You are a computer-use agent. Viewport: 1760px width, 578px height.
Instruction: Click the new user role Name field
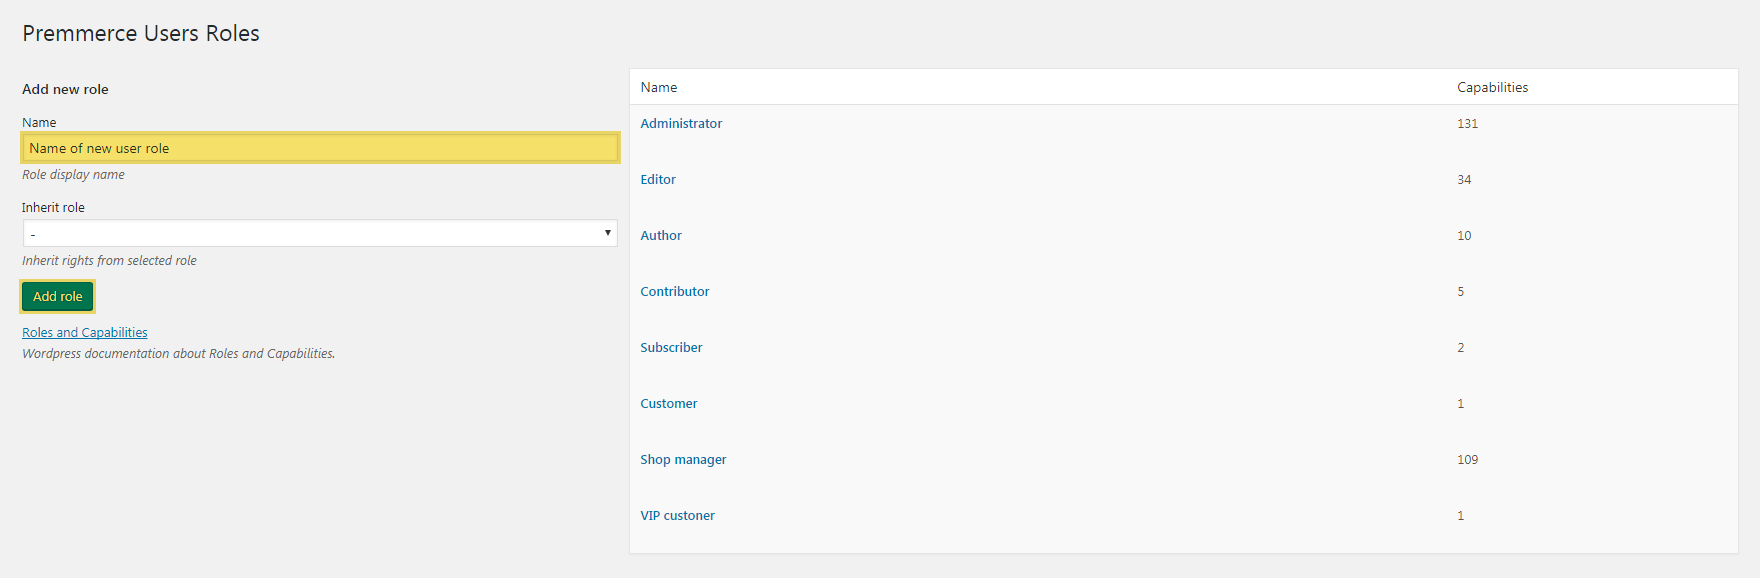coord(320,148)
